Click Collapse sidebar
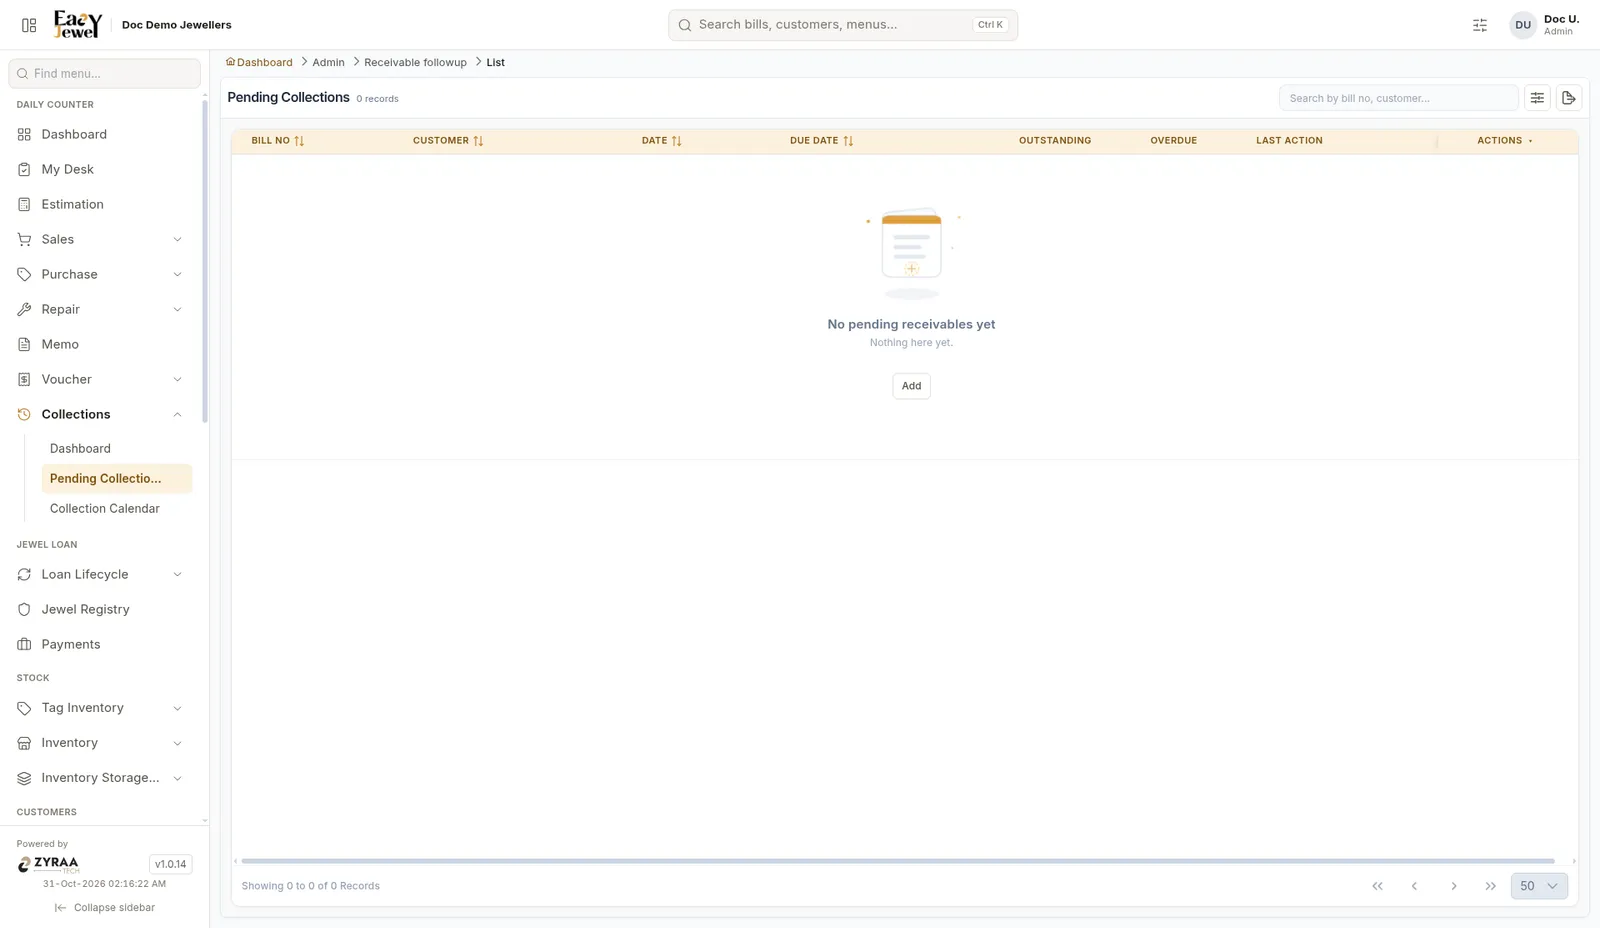The image size is (1600, 928). coord(105,908)
